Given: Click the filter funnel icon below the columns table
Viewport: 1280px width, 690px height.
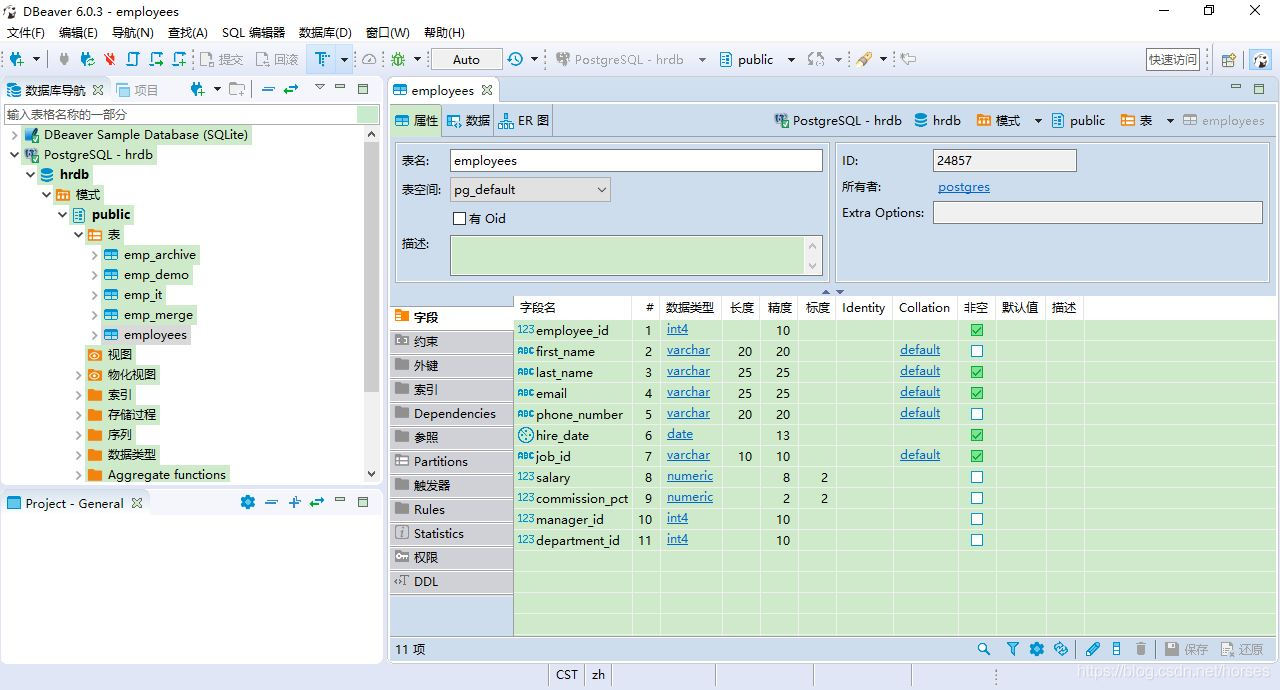Looking at the screenshot, I should 1012,649.
